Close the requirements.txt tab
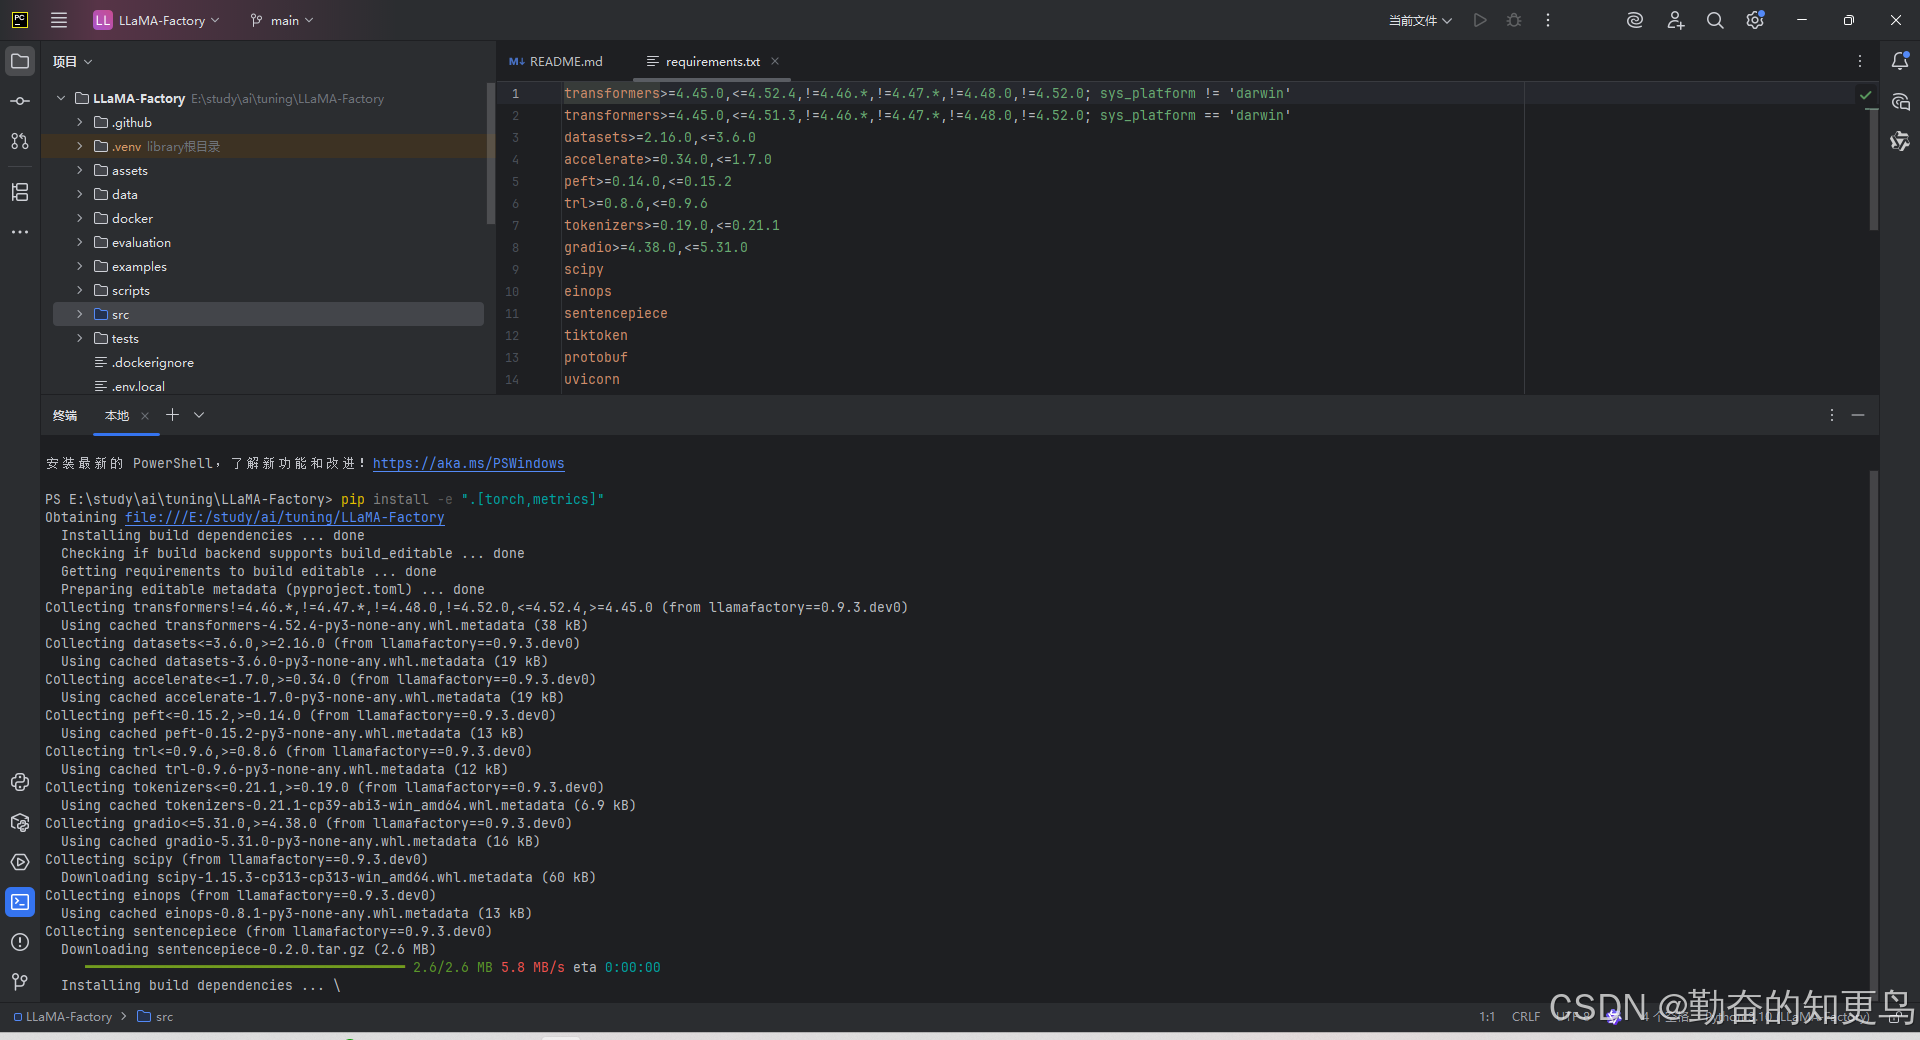Viewport: 1920px width, 1040px height. pyautogui.click(x=775, y=61)
